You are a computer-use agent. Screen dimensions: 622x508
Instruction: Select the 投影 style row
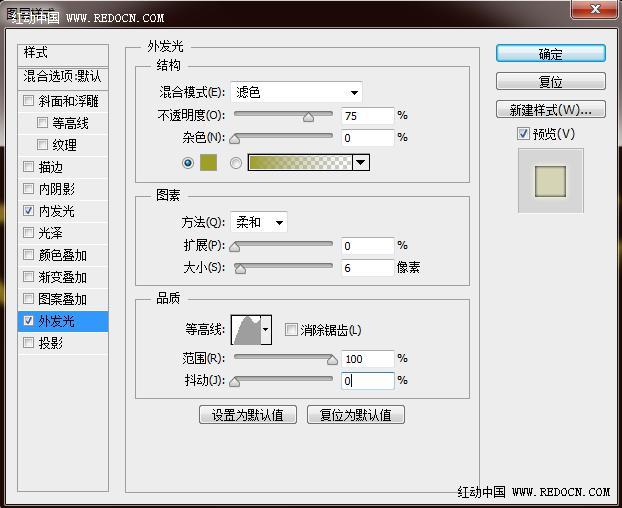(x=63, y=343)
